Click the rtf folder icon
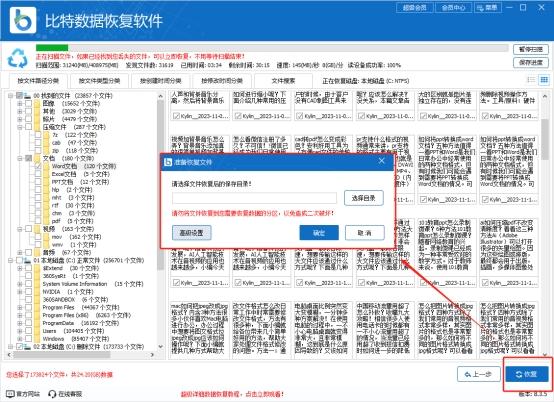Screen dimensions: 554x402 point(47,205)
